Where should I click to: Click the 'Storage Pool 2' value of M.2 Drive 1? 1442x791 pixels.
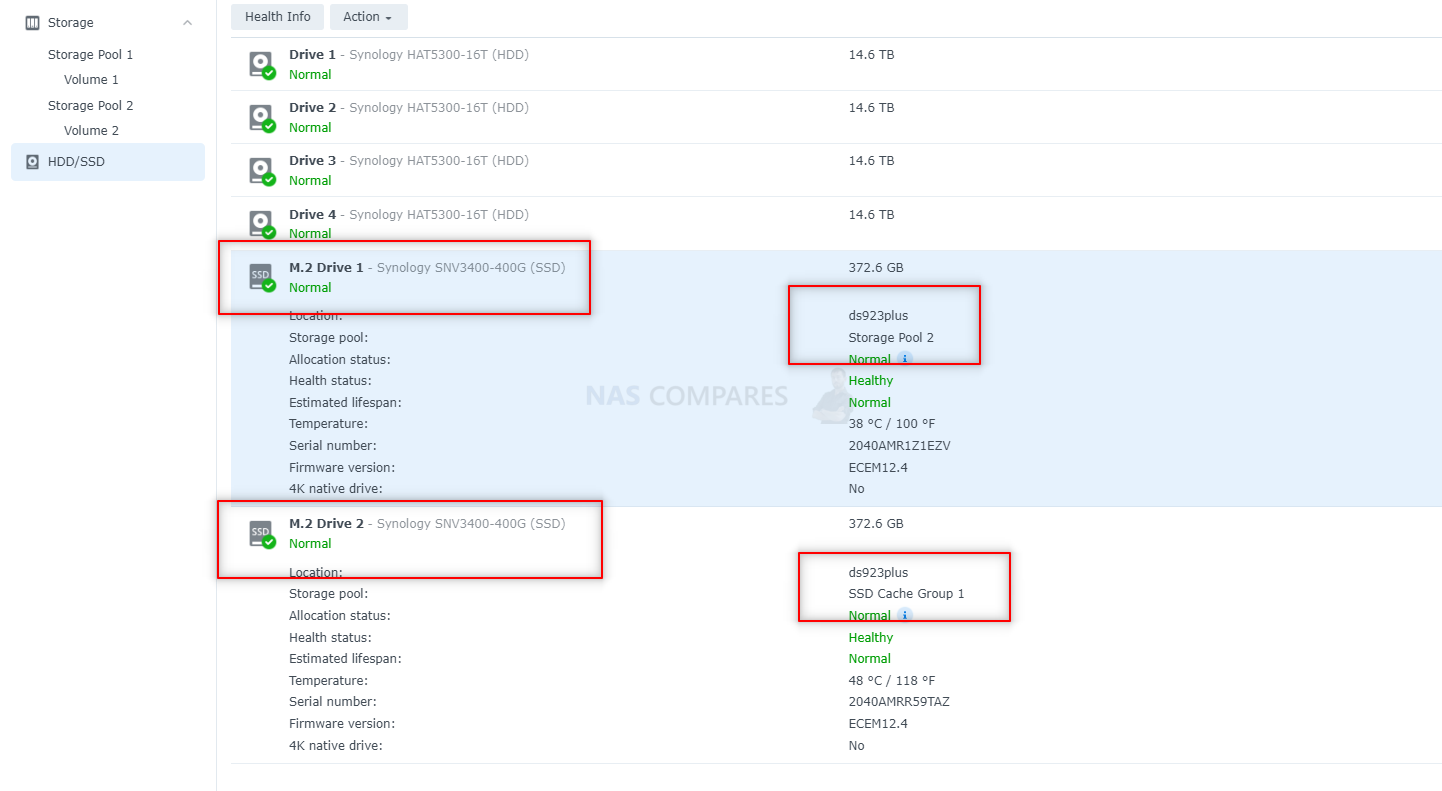[891, 337]
